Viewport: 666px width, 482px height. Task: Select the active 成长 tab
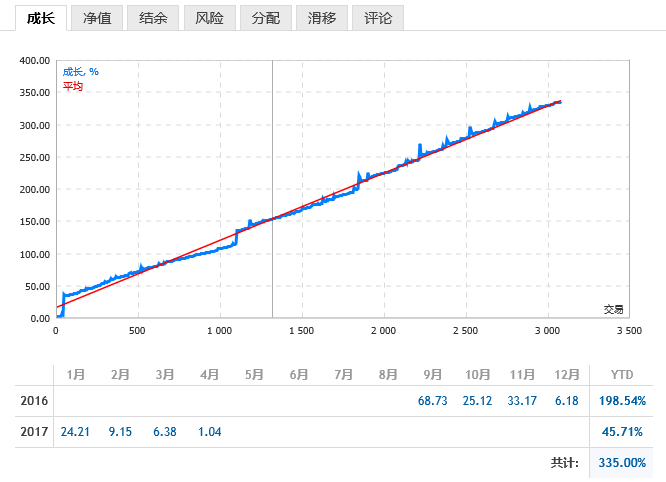41,18
